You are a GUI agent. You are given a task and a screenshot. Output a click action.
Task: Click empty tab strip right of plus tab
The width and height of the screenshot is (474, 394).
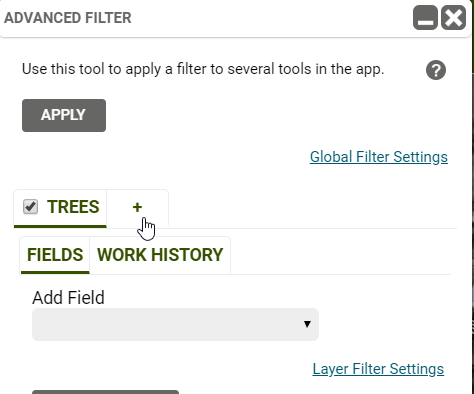pyautogui.click(x=312, y=209)
